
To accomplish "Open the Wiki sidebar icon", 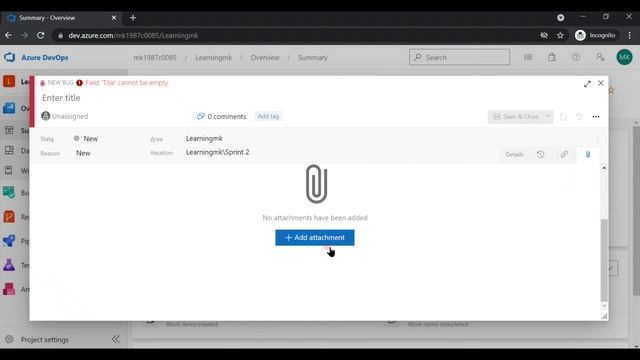I will click(9, 170).
